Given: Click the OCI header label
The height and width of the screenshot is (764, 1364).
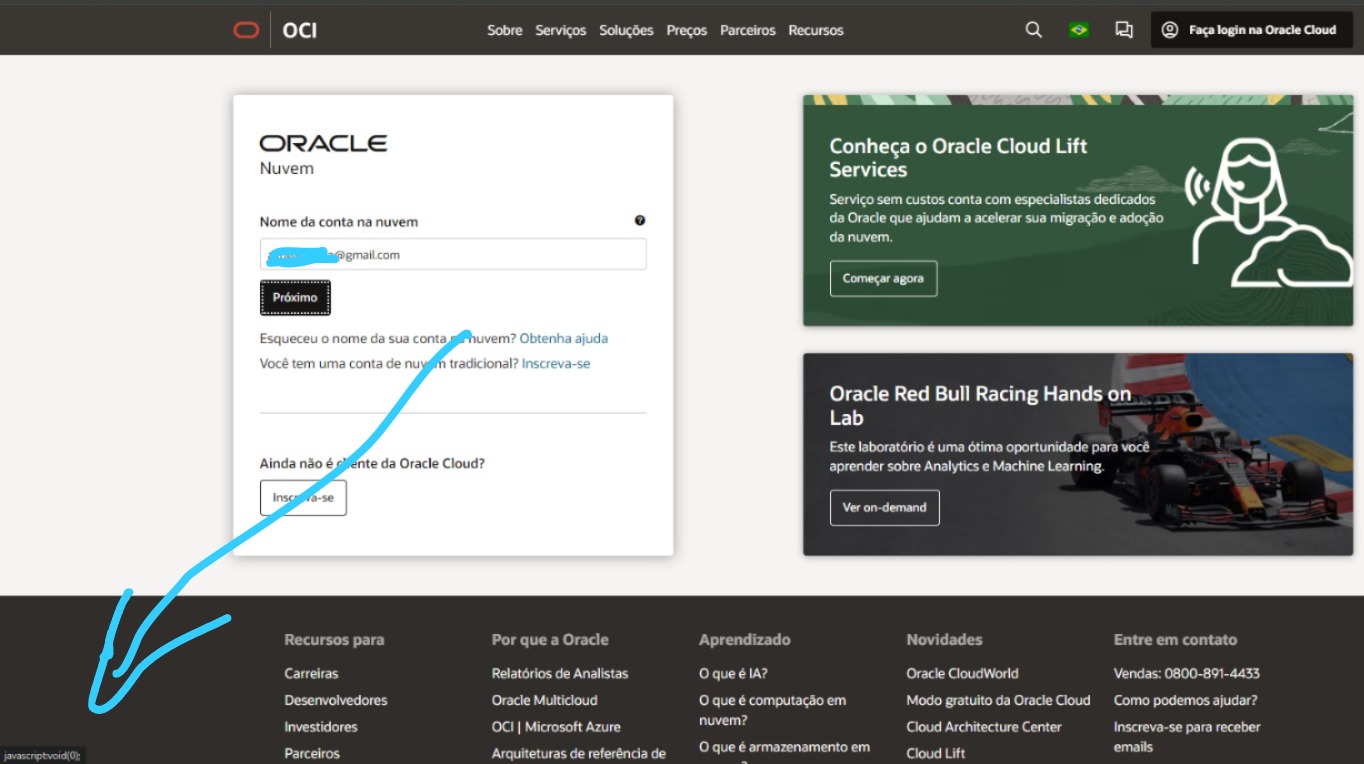Looking at the screenshot, I should (300, 30).
